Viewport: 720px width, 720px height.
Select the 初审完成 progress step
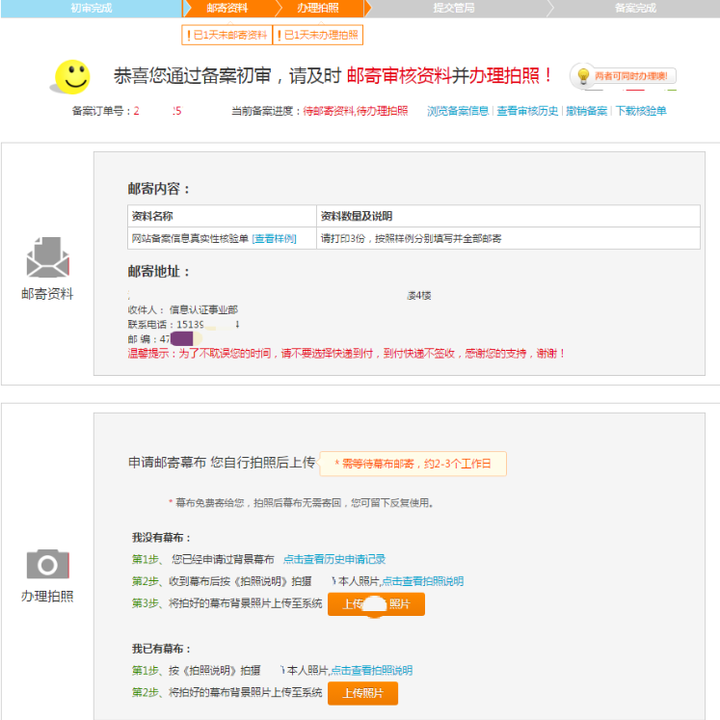pyautogui.click(x=91, y=8)
